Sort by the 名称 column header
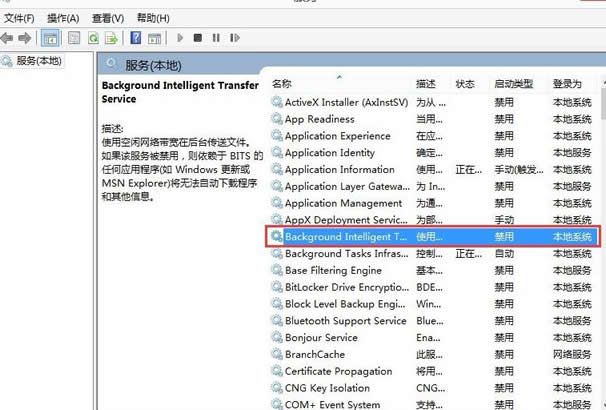The image size is (606, 410). tap(281, 83)
